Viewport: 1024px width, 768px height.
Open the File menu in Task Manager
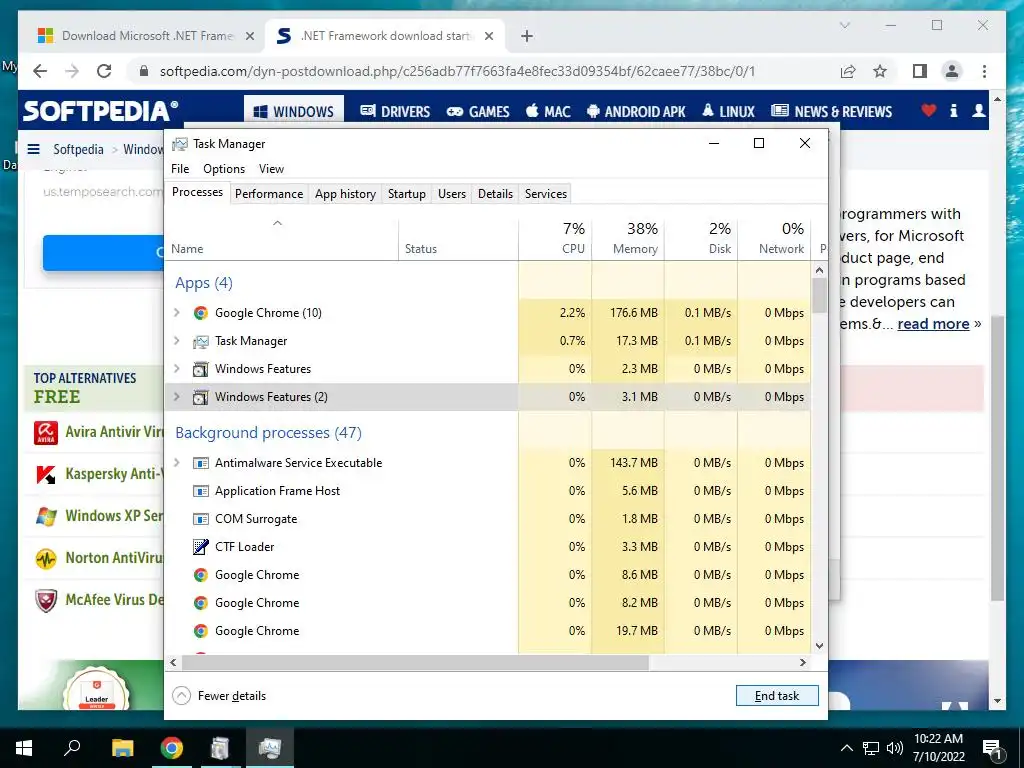[x=180, y=169]
